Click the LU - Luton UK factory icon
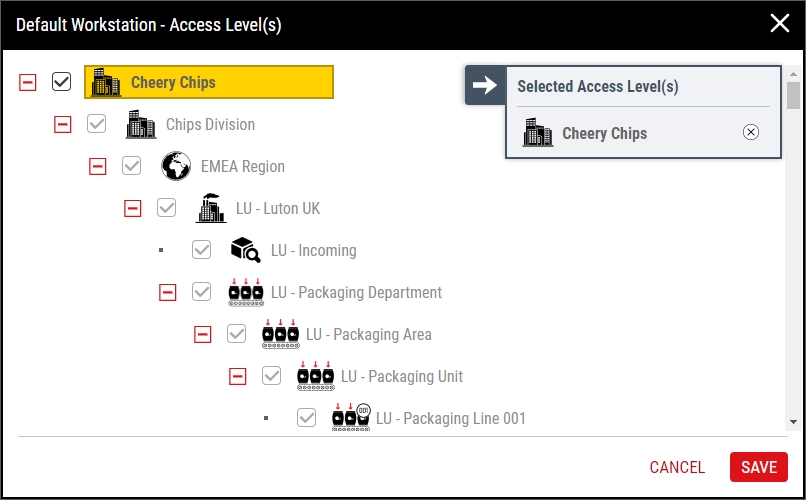 [211, 209]
